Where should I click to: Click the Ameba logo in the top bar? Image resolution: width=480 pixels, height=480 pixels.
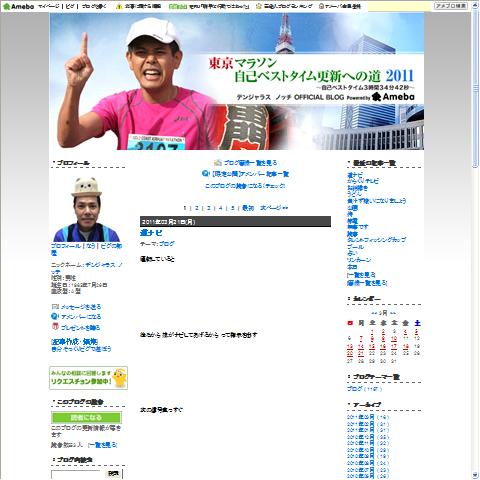18,6
